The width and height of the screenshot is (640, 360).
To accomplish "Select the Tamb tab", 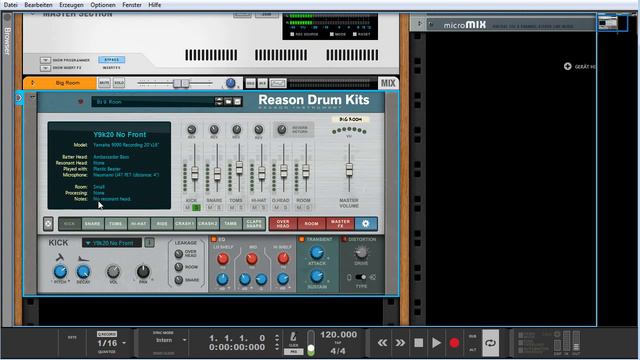I will click(231, 224).
